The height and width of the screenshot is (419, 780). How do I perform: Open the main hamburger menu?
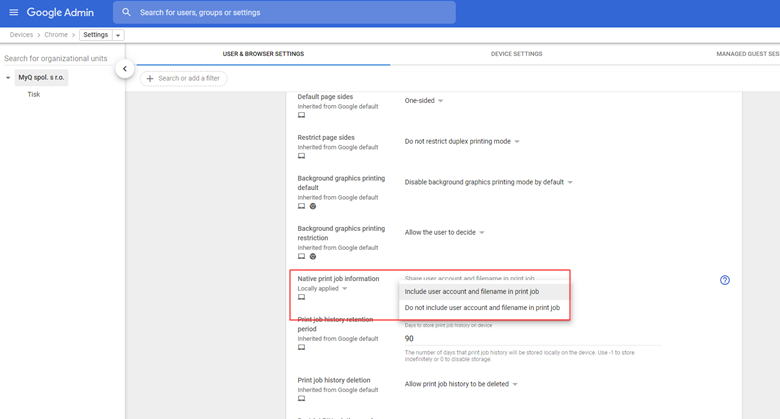coord(13,12)
